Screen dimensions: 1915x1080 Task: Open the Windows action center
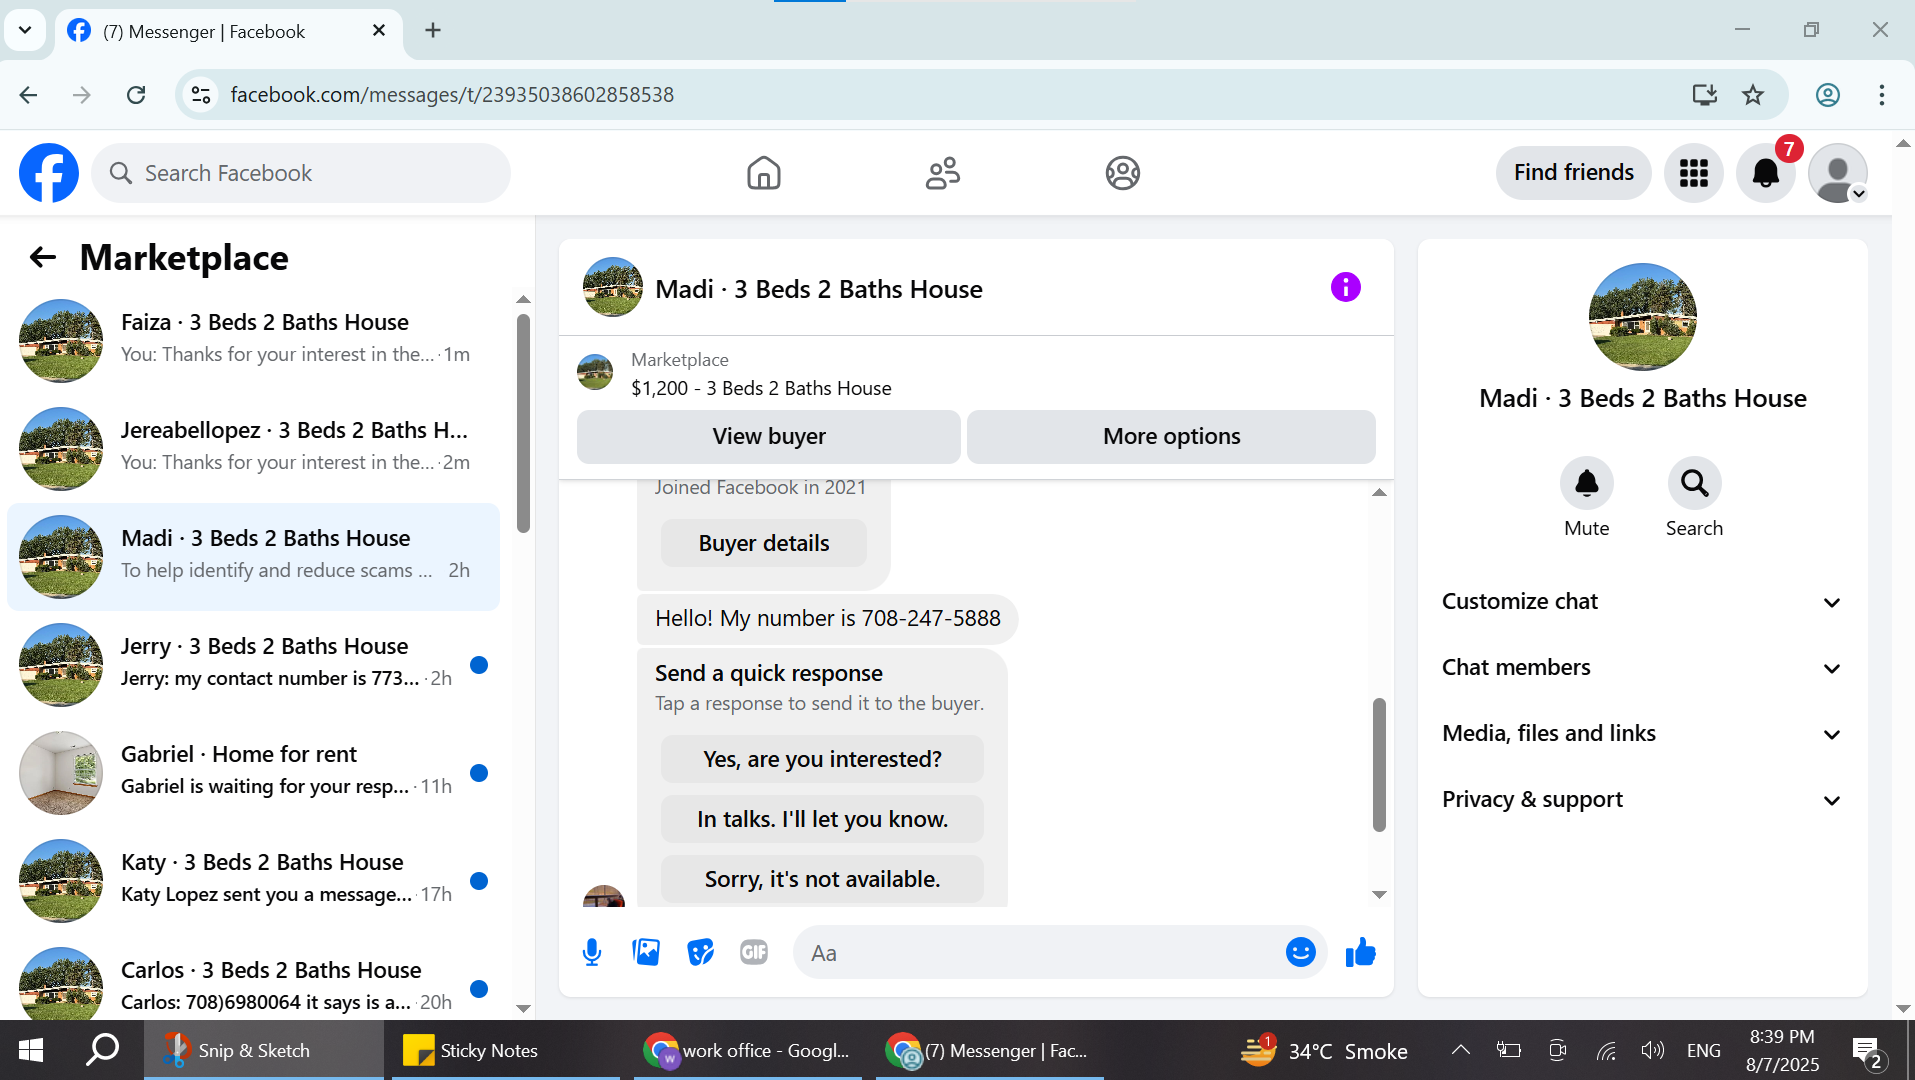(x=1868, y=1051)
